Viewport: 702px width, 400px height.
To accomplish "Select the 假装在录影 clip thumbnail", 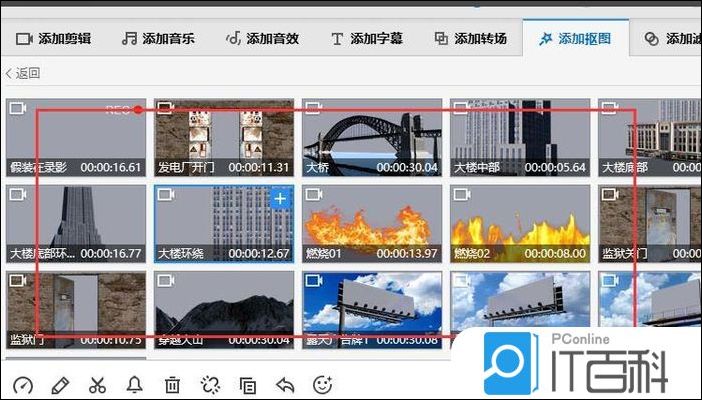I will (x=76, y=137).
